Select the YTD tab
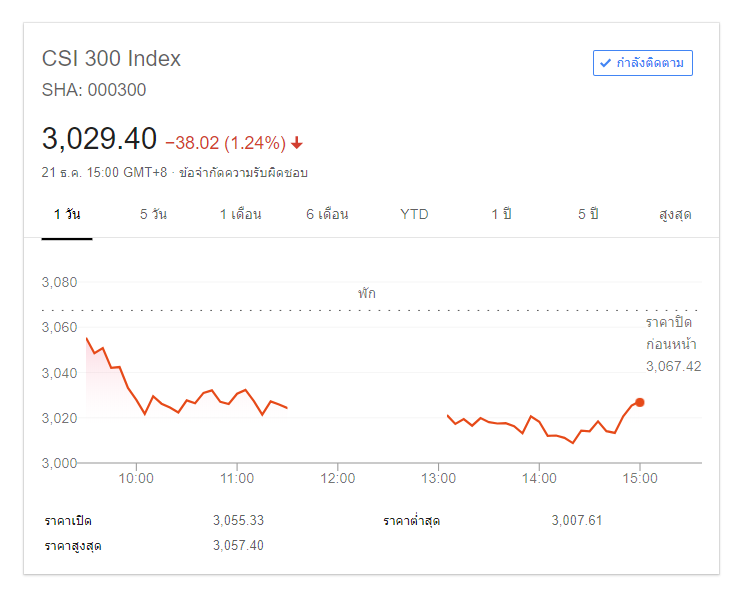The width and height of the screenshot is (741, 597). [414, 215]
